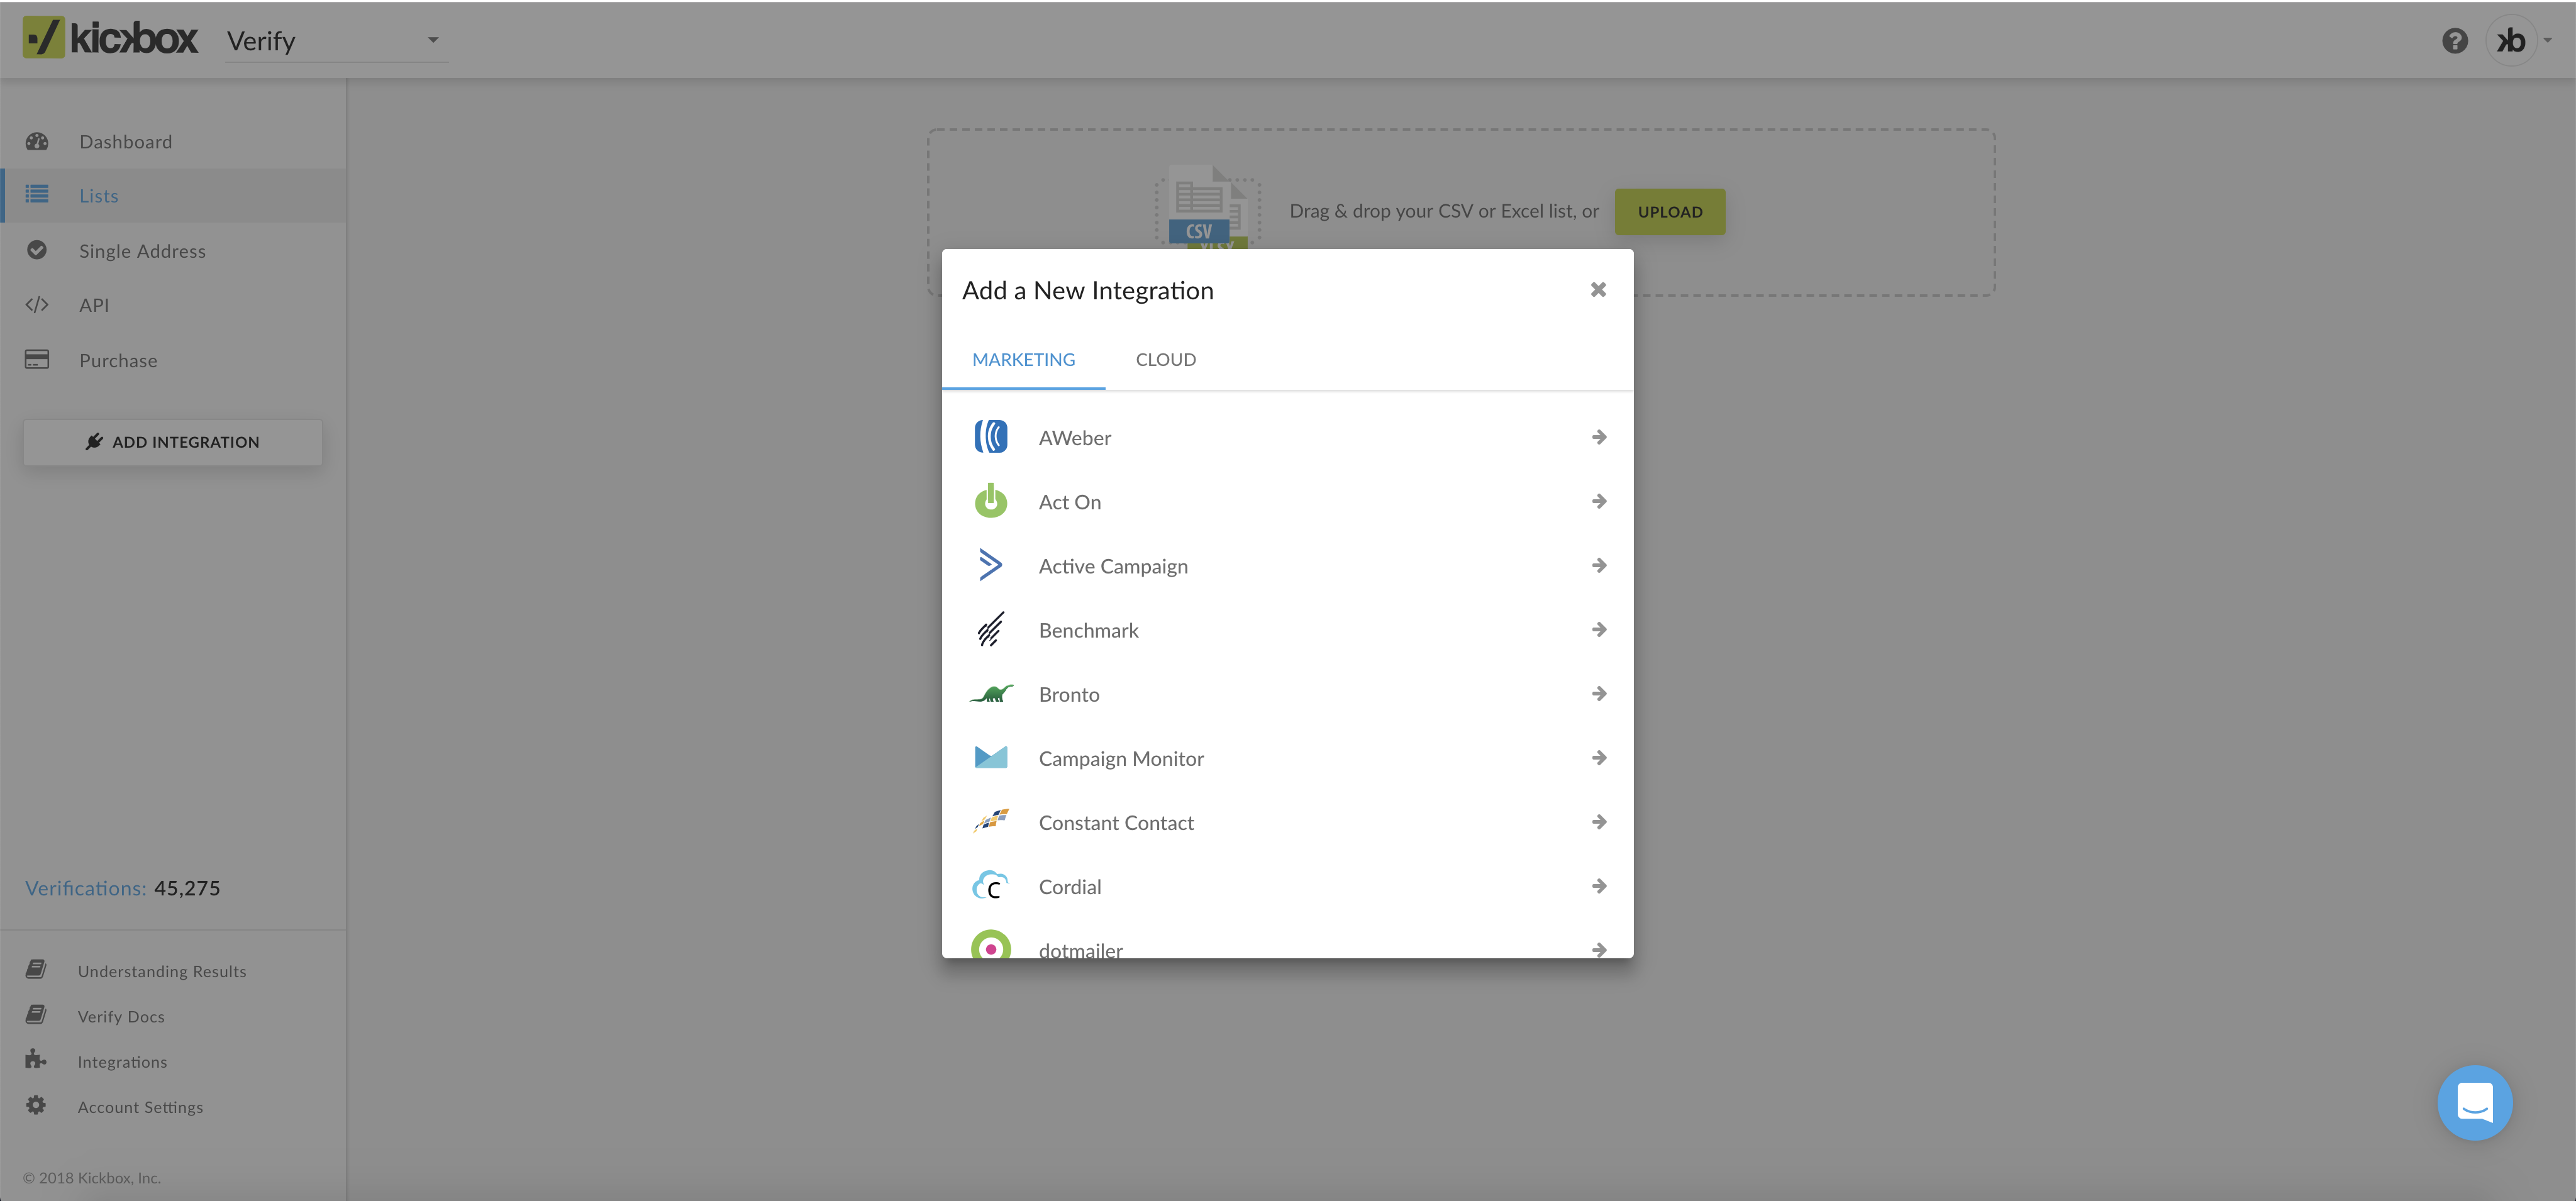Select the Dashboard gauge icon in sidebar

(x=37, y=141)
